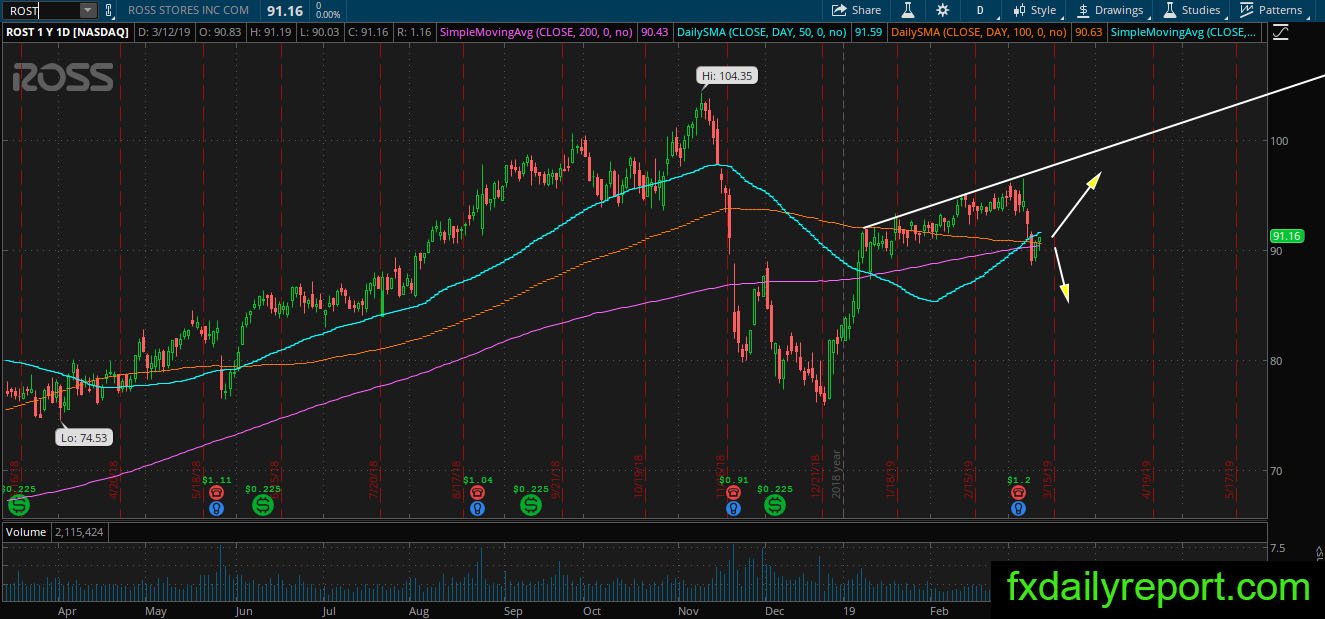Click the truncated cyan SimpleMovingAvg label
1325x619 pixels.
[x=1185, y=32]
